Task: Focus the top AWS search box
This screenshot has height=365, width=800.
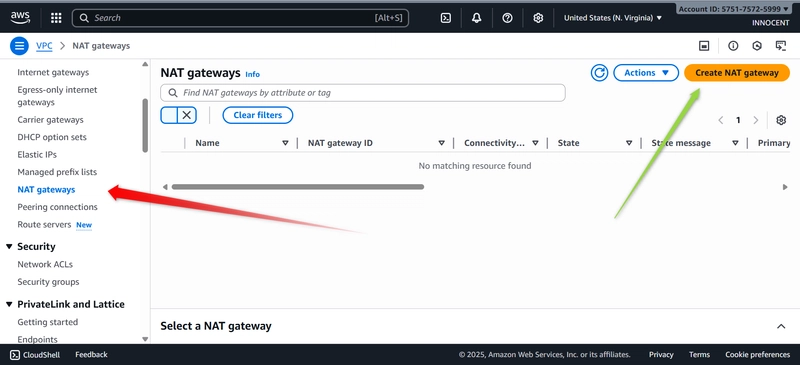Action: coord(240,18)
